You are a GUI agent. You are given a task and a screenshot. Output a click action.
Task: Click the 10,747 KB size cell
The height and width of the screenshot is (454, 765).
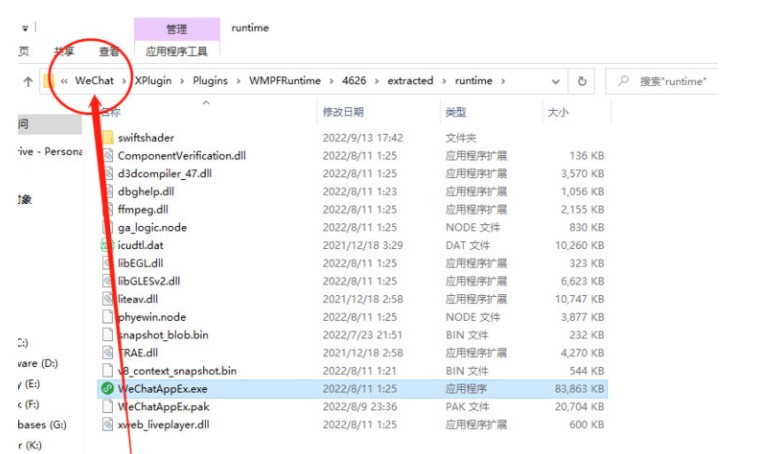[x=579, y=299]
